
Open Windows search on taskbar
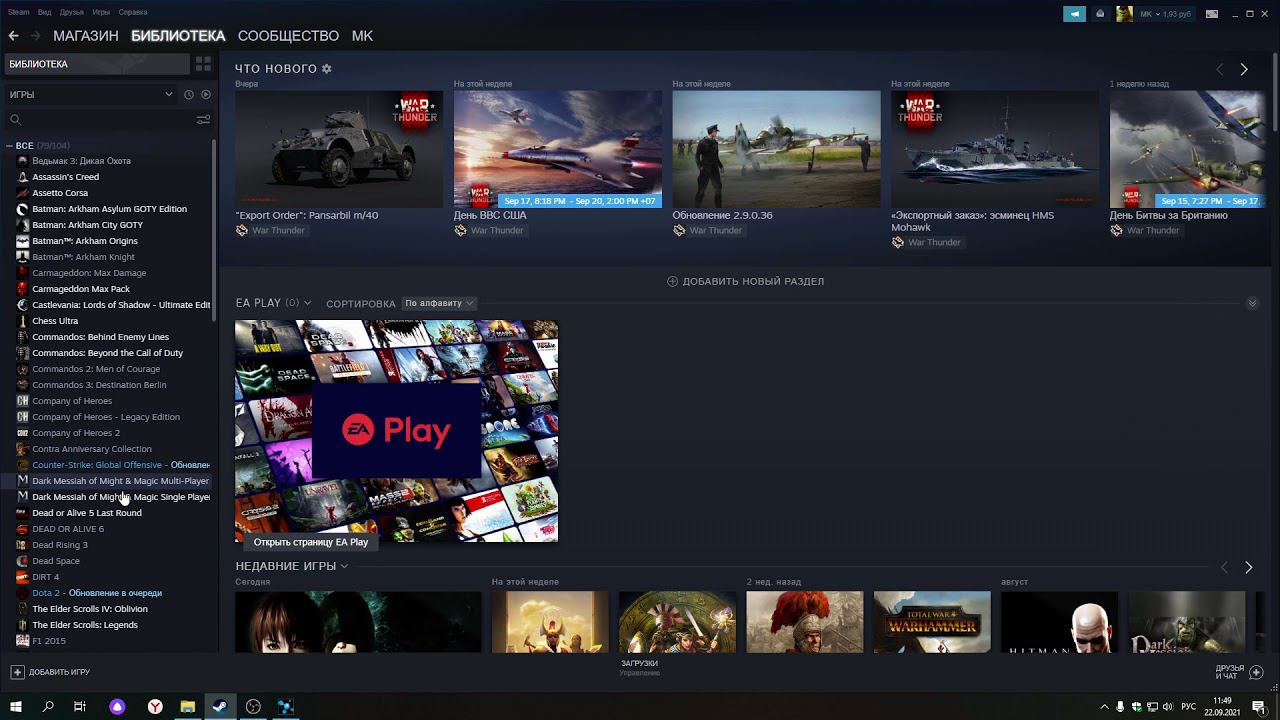[x=48, y=706]
